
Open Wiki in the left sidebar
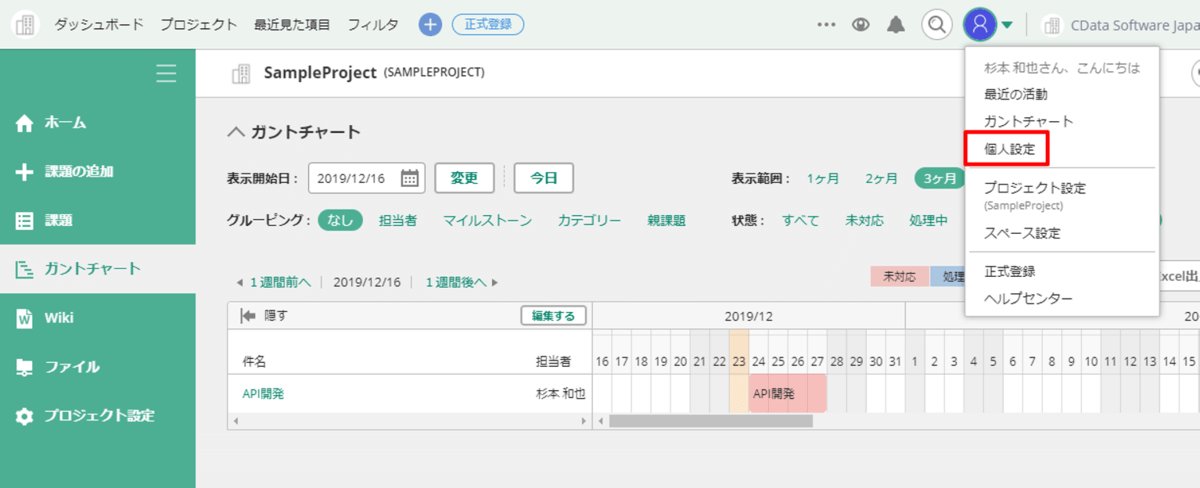pyautogui.click(x=59, y=318)
